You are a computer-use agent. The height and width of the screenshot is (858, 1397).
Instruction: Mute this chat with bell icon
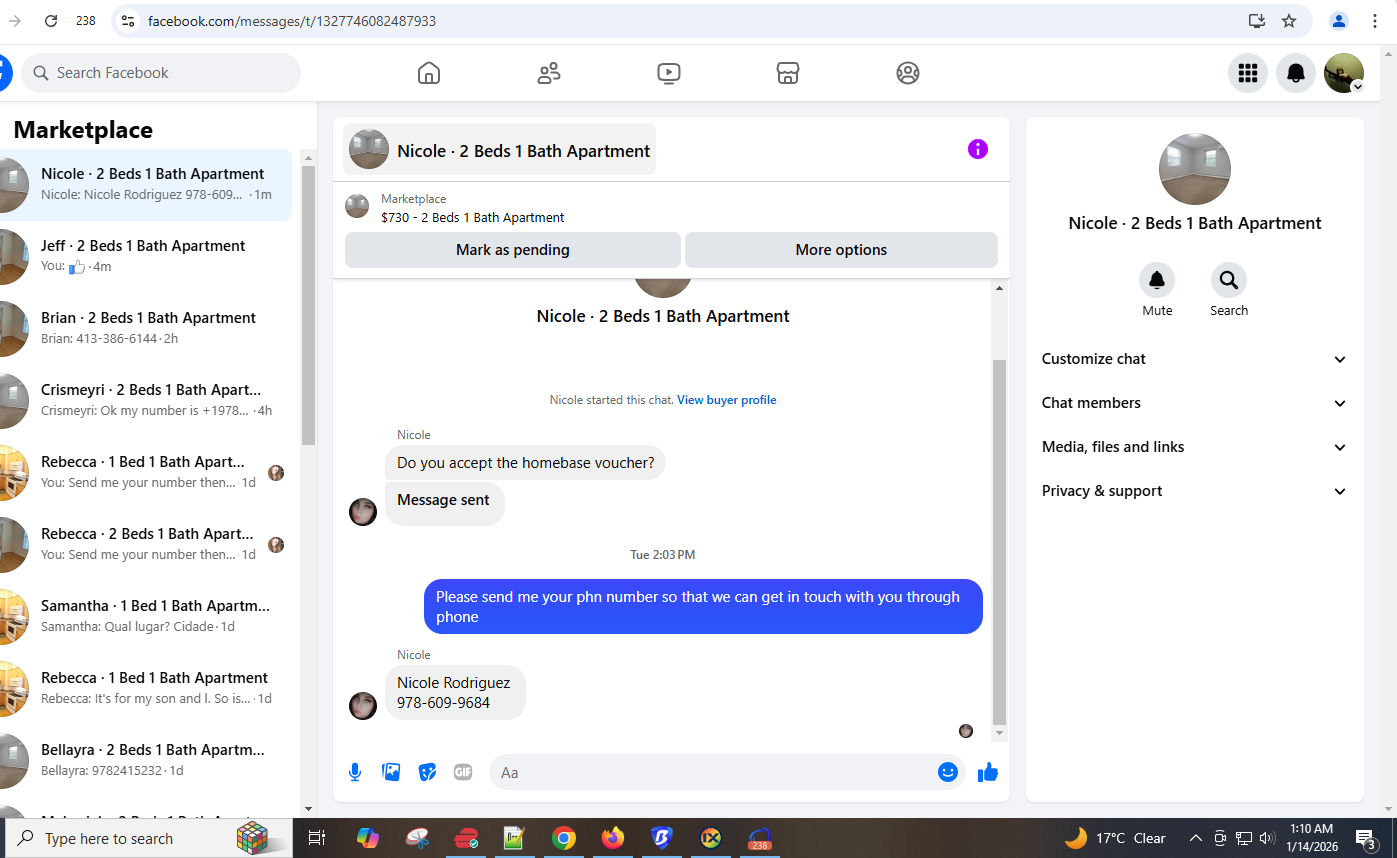click(1157, 280)
